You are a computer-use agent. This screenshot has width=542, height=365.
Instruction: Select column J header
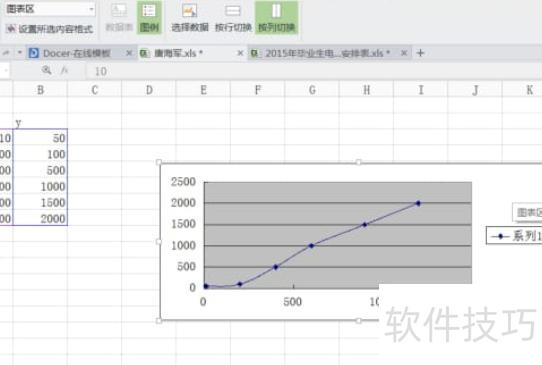[475, 90]
